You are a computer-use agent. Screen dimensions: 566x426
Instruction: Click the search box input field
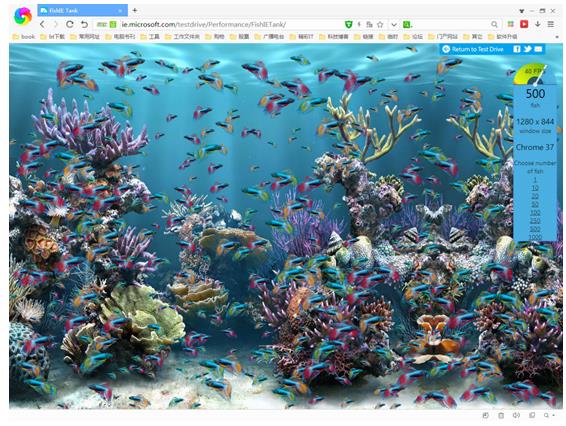point(451,25)
